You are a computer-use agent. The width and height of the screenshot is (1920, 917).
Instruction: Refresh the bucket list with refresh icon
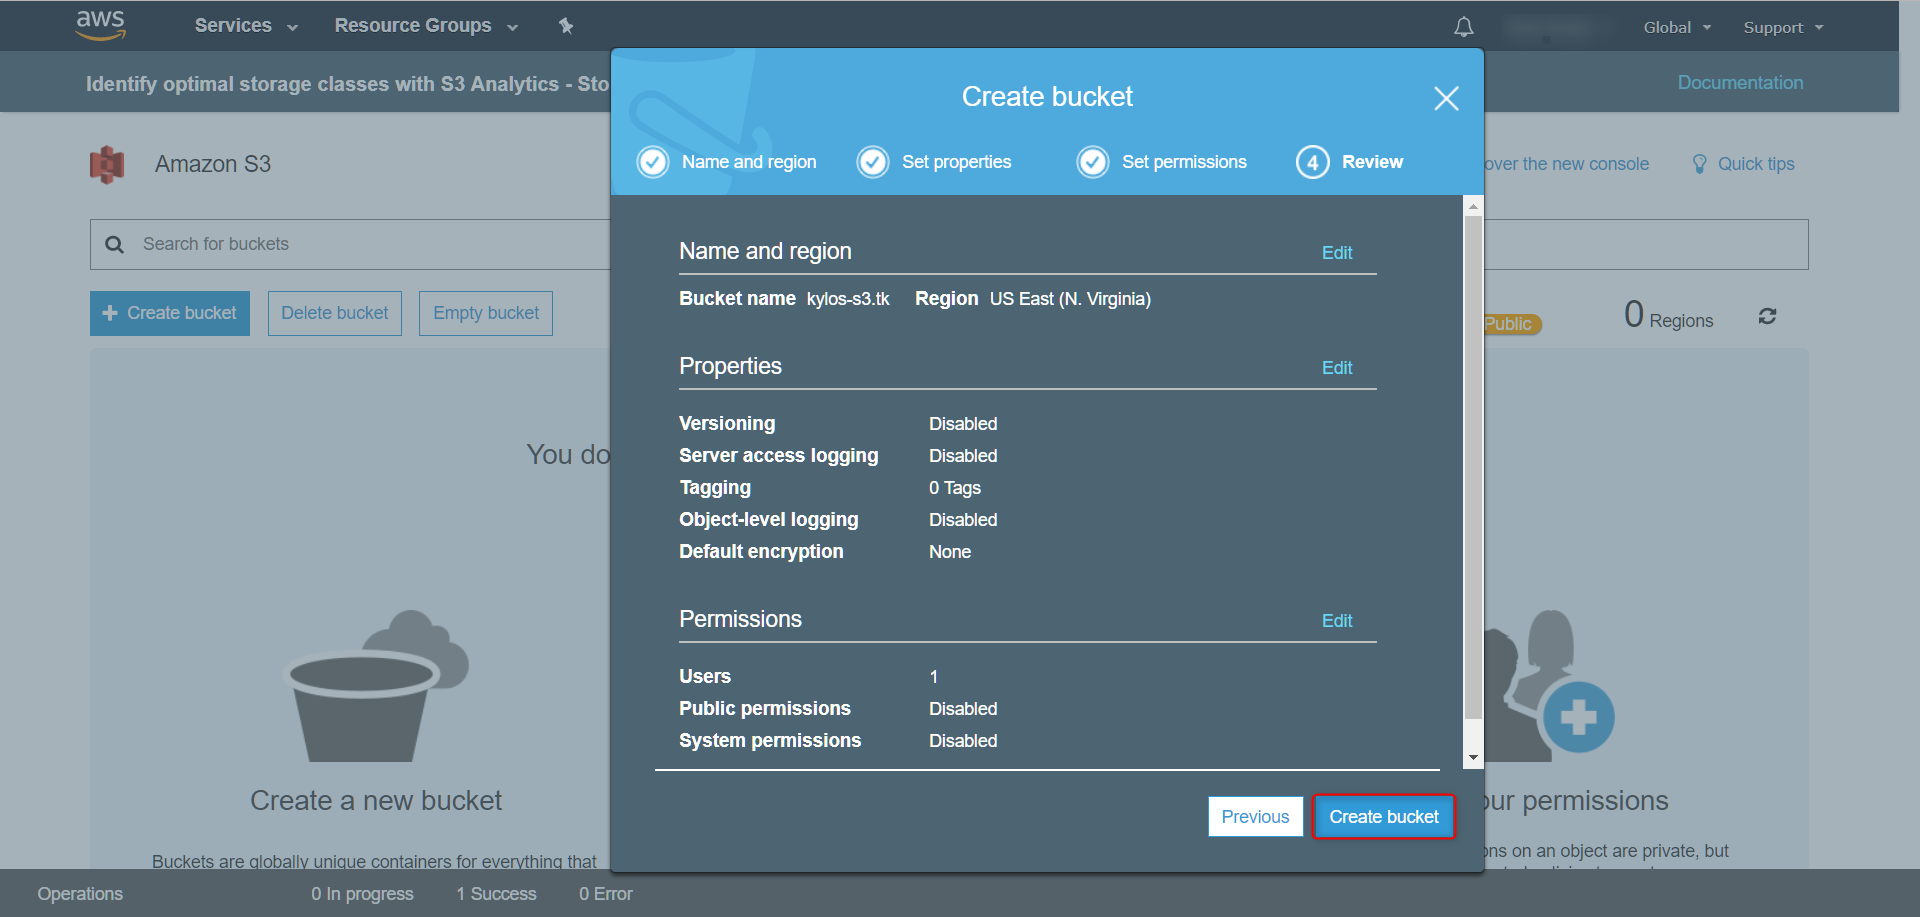[1767, 316]
